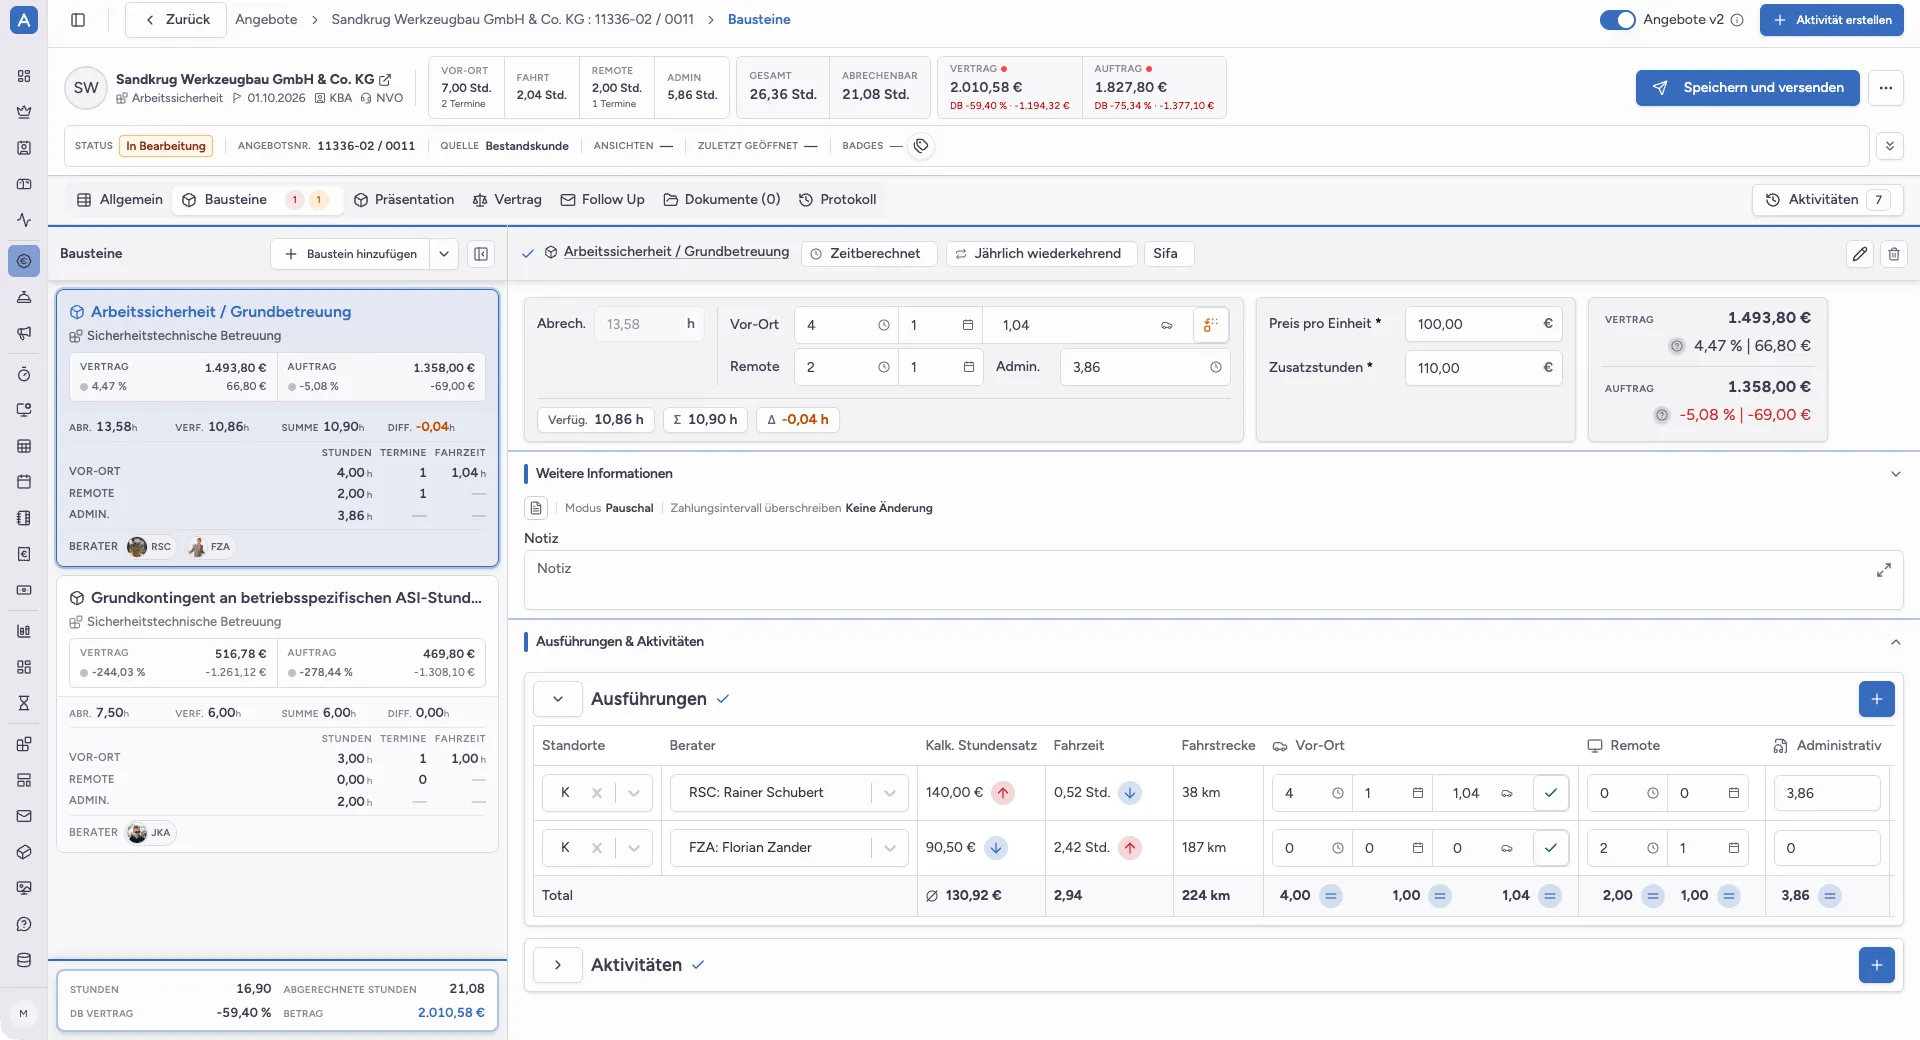Confirm Vor-Ort values in Florian Zander row

point(1550,848)
